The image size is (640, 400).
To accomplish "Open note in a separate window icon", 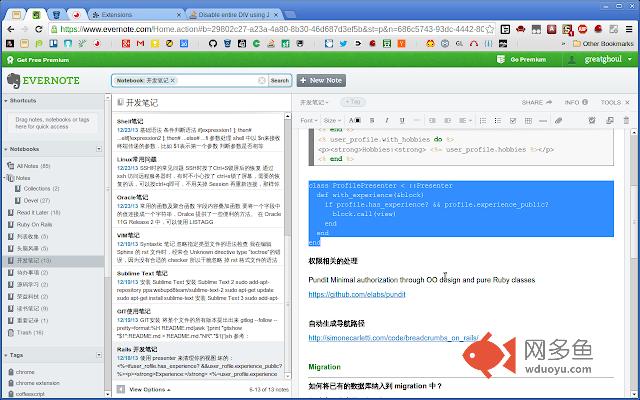I will click(610, 120).
